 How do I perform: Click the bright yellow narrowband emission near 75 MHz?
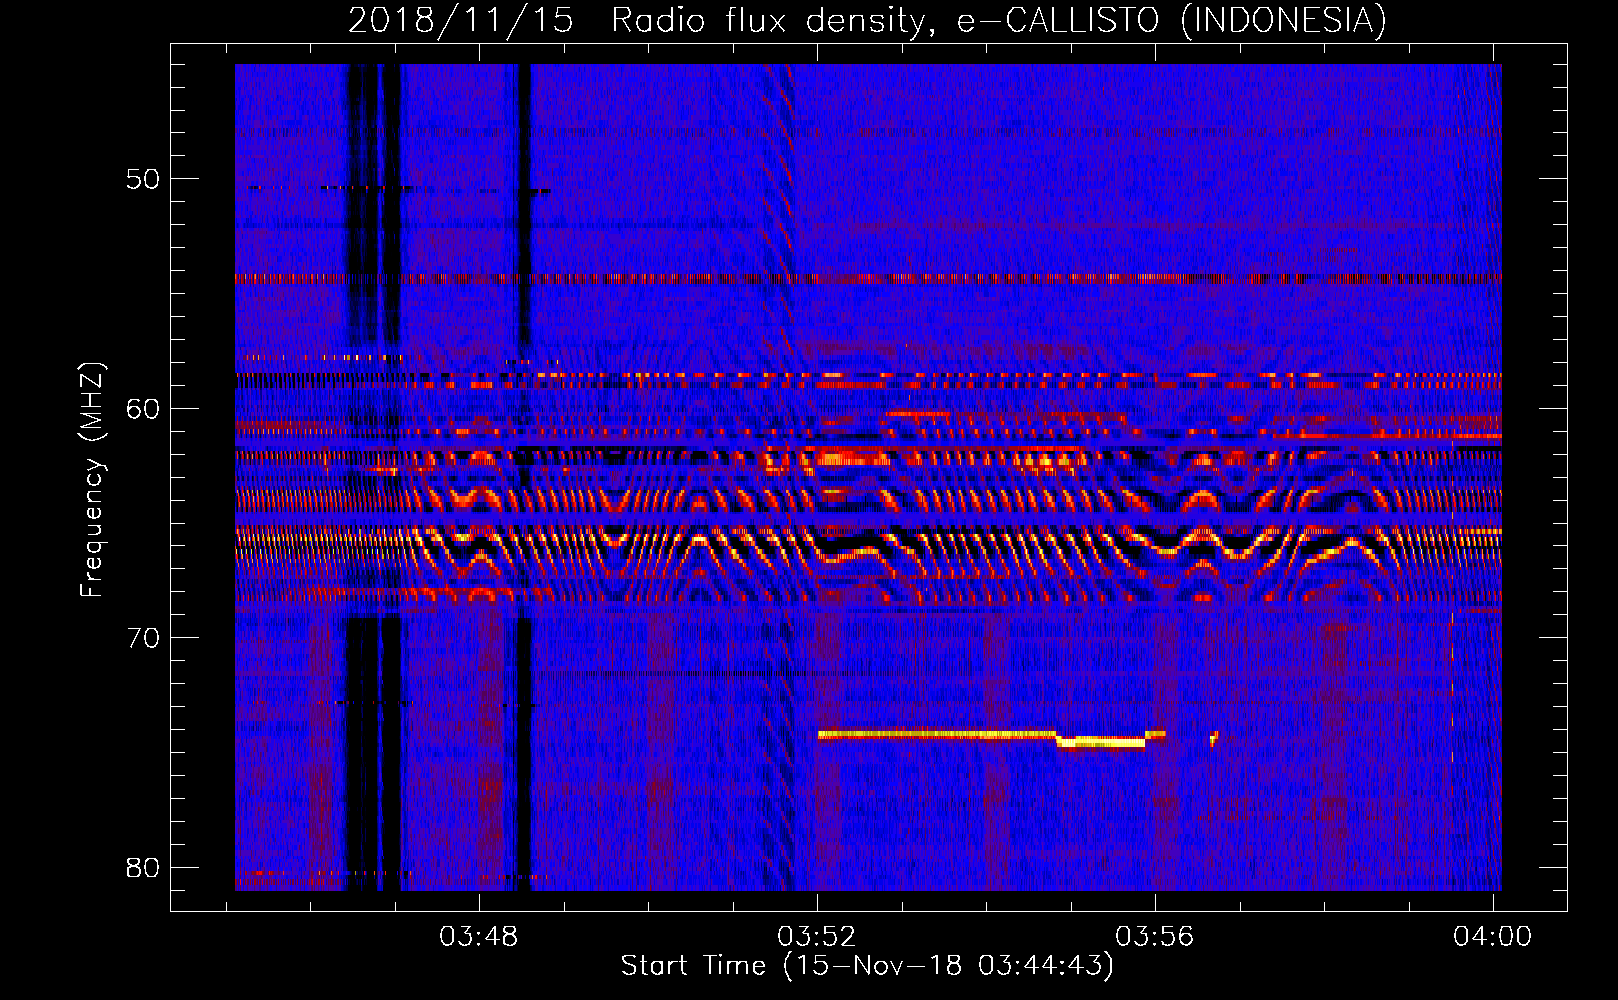tap(992, 738)
